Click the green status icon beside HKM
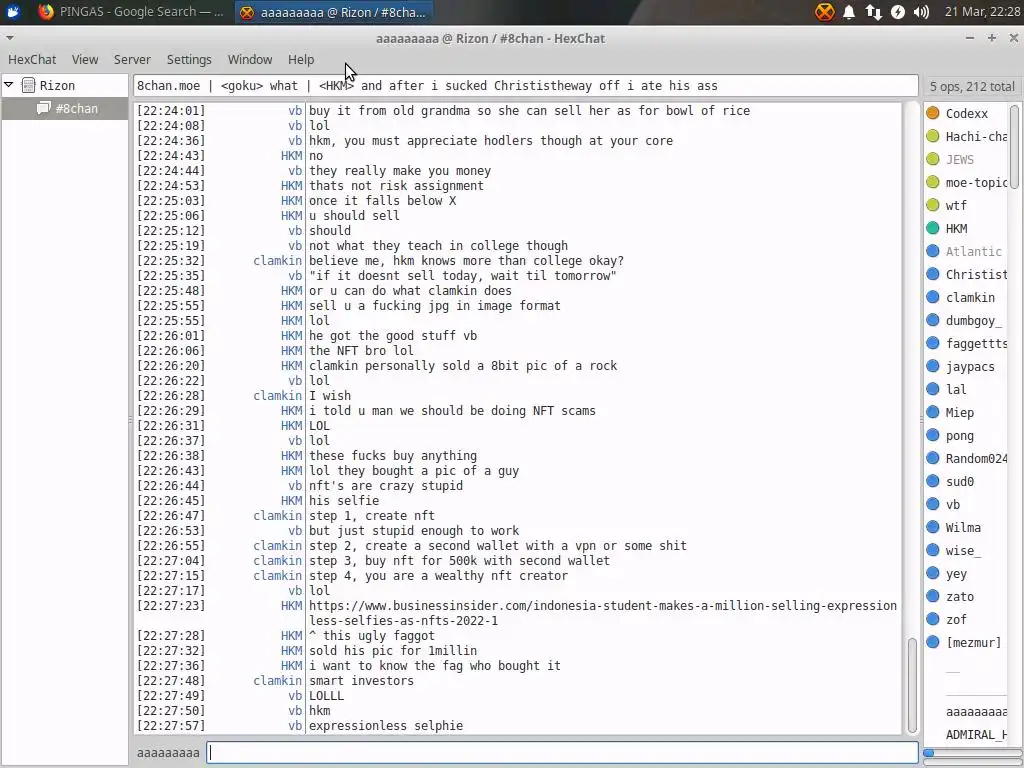 (933, 228)
